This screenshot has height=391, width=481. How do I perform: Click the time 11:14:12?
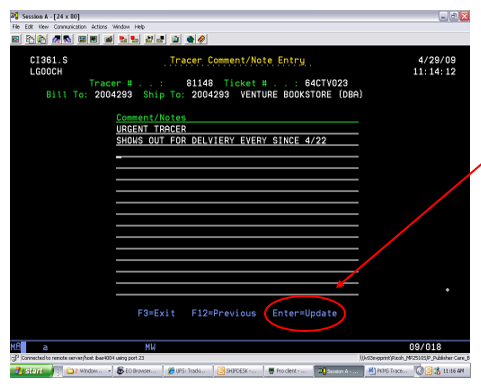434,72
